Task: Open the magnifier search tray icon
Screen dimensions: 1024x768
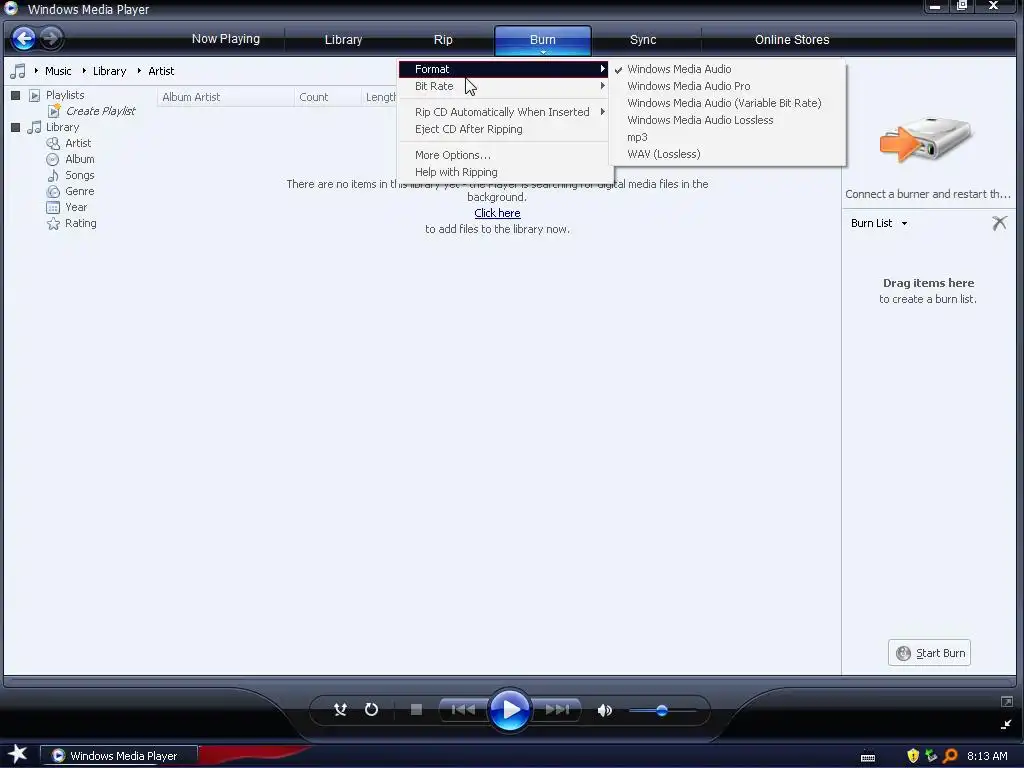Action: tap(950, 756)
